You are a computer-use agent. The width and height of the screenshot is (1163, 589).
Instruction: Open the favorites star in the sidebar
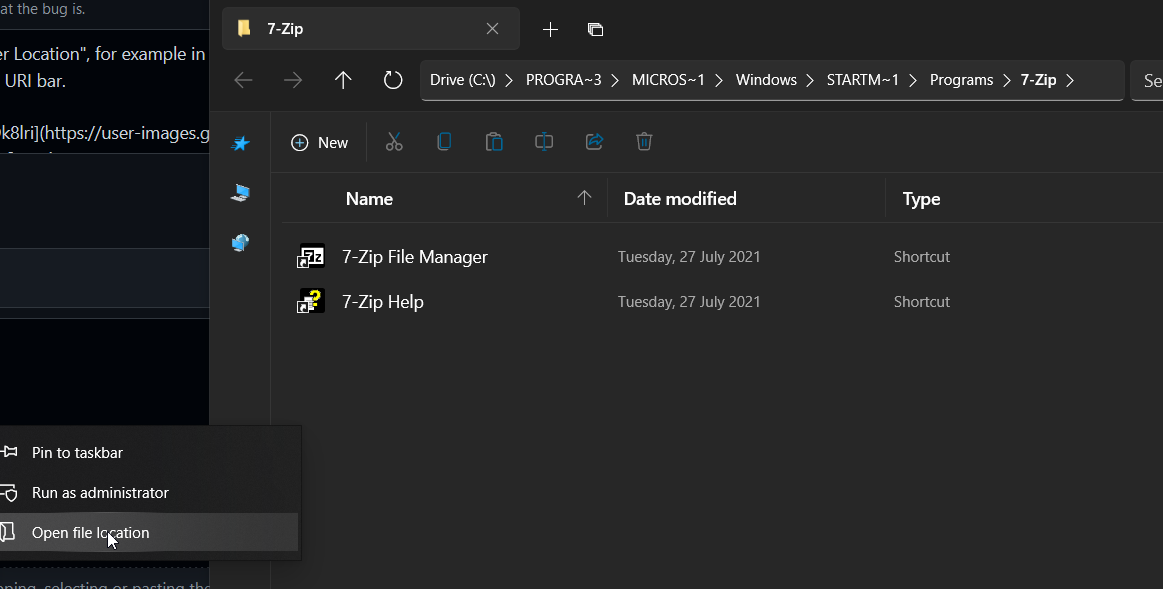click(x=240, y=143)
